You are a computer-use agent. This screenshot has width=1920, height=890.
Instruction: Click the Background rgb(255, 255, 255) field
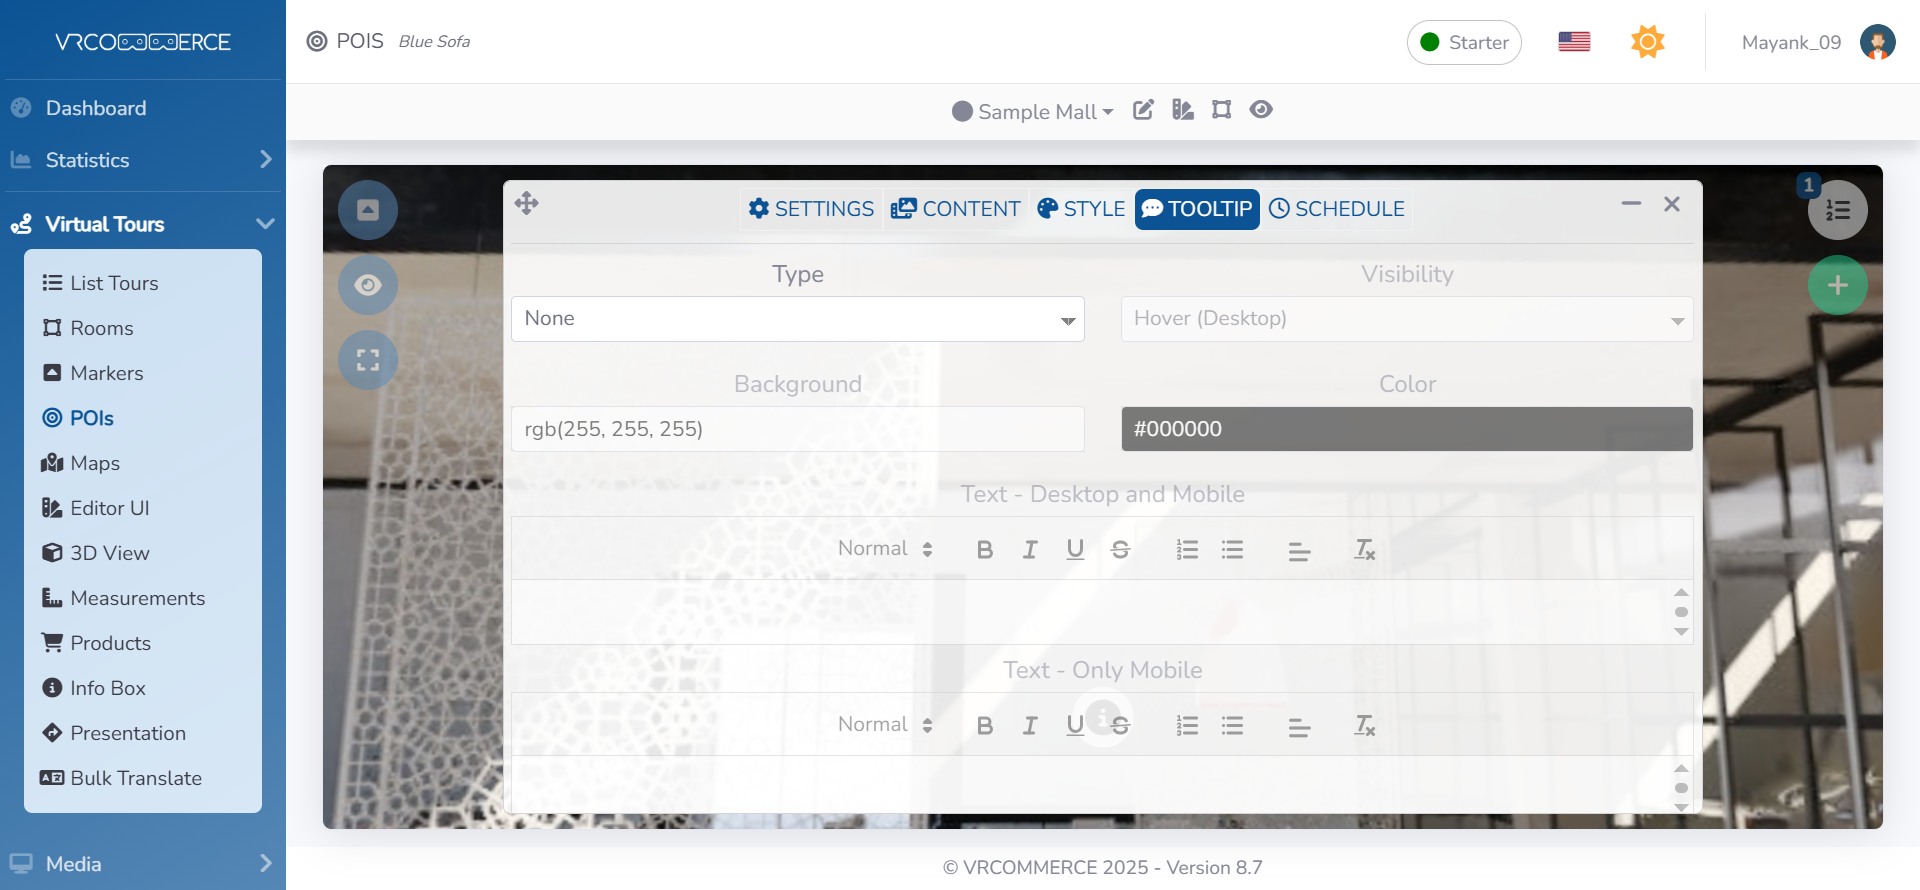pyautogui.click(x=797, y=429)
